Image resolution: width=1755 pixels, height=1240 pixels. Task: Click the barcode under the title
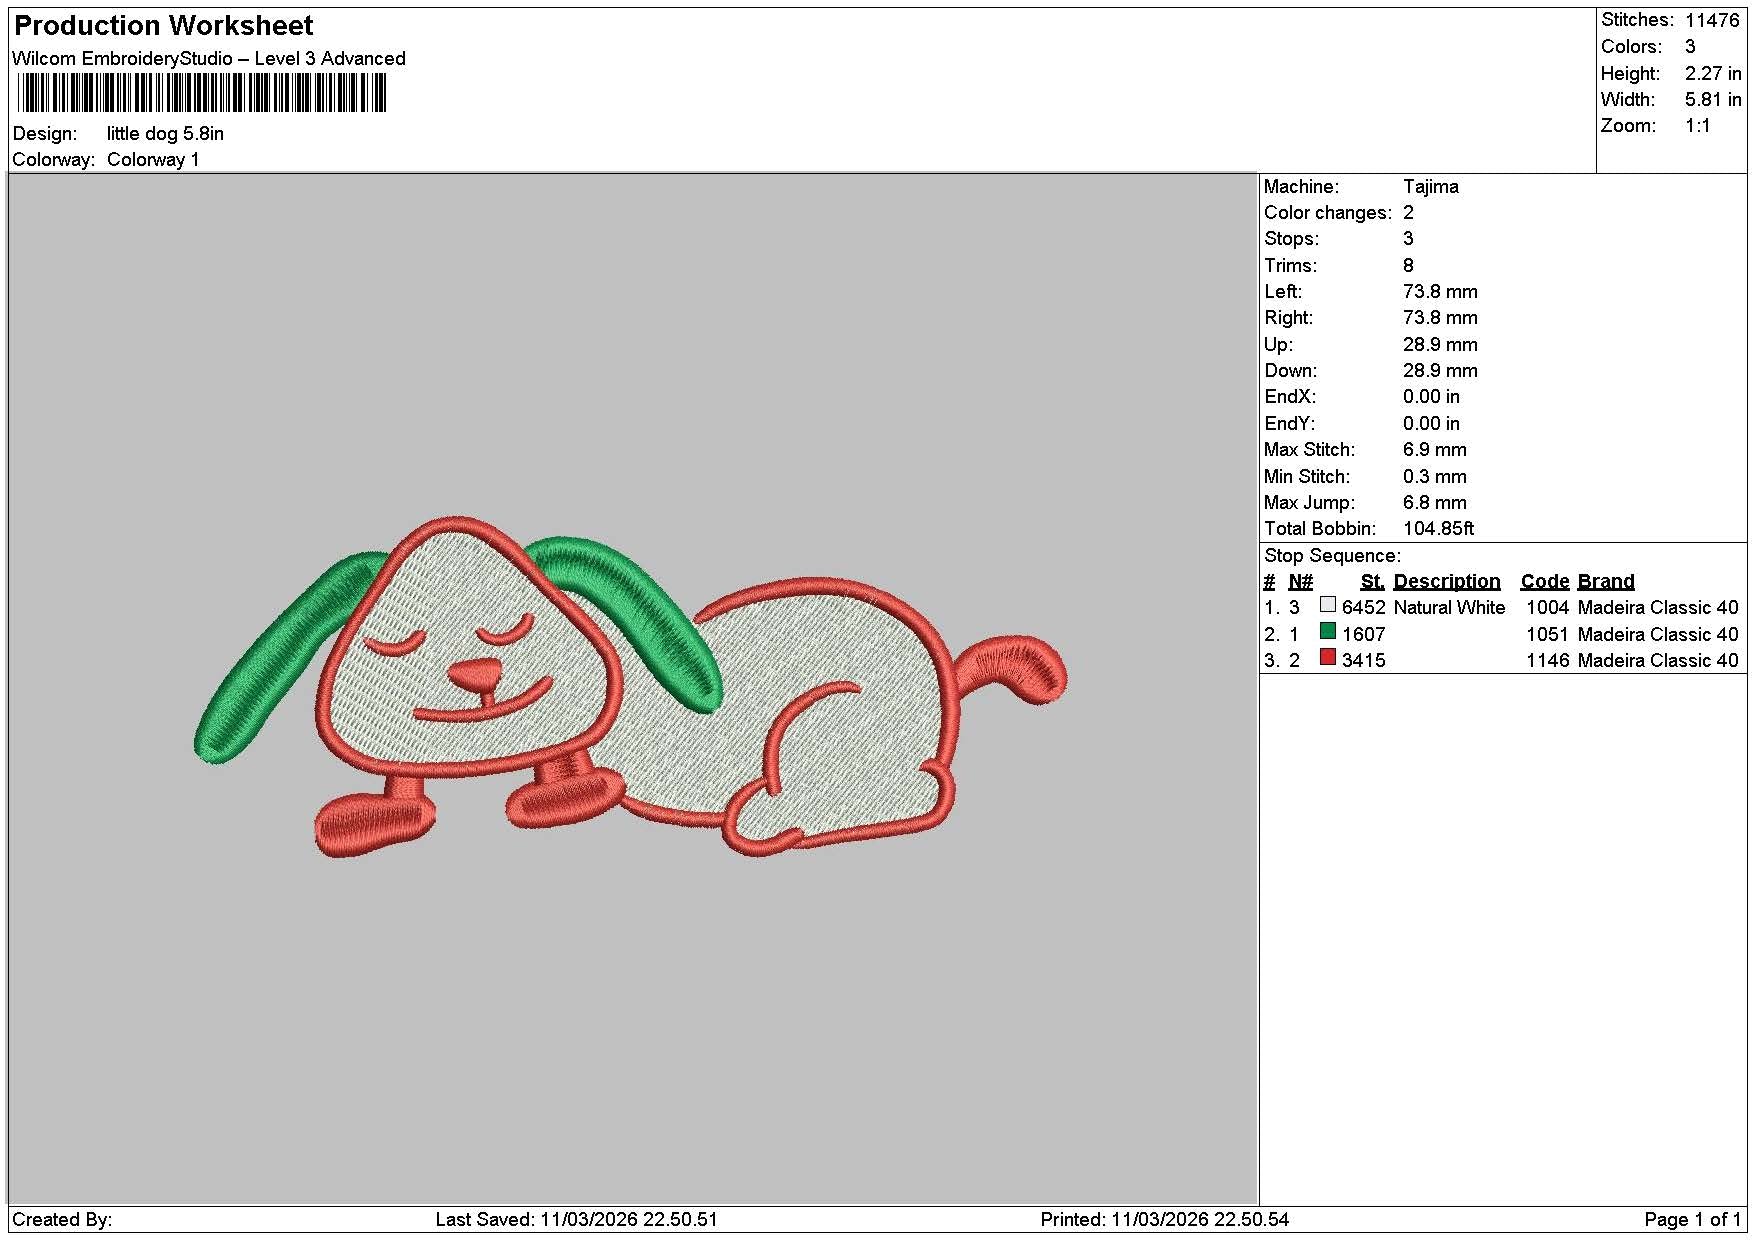(x=201, y=94)
